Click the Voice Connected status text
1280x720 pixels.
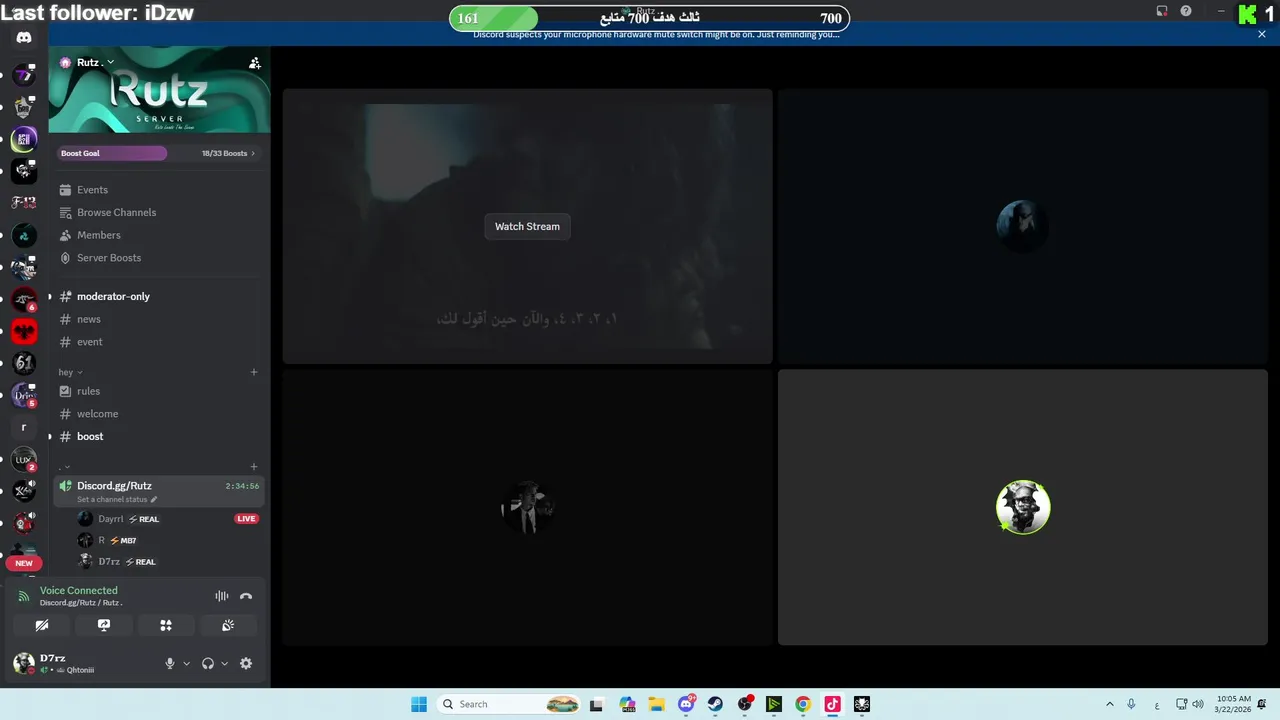(x=79, y=590)
